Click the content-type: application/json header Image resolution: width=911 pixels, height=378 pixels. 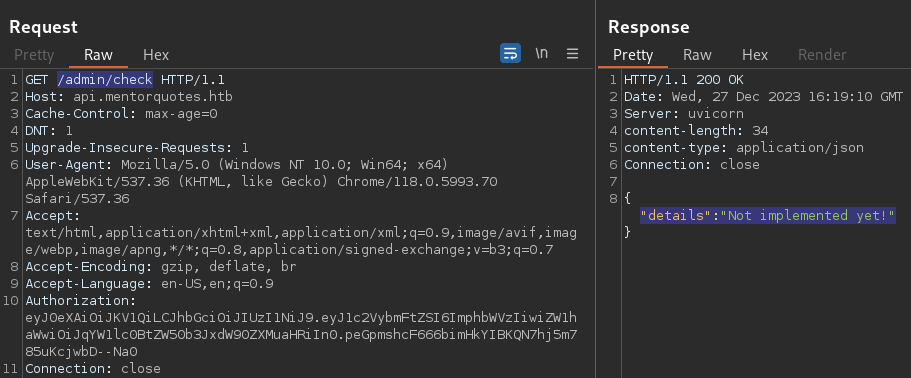[x=744, y=147]
